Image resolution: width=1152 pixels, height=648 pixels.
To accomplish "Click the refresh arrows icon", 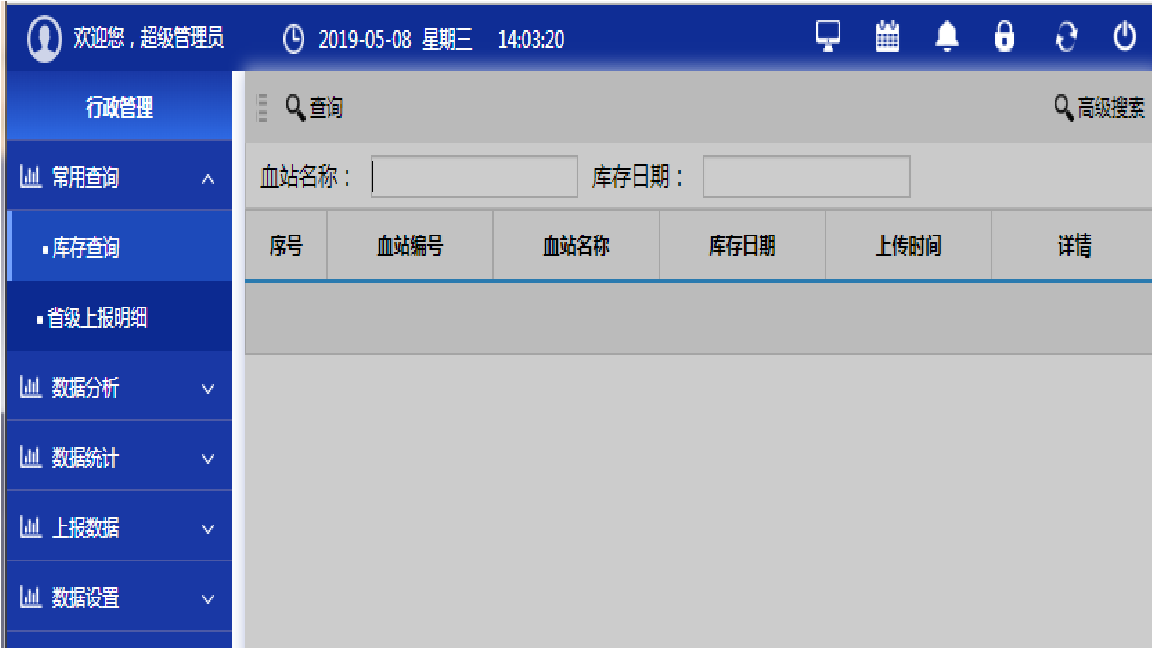I will coord(1065,37).
